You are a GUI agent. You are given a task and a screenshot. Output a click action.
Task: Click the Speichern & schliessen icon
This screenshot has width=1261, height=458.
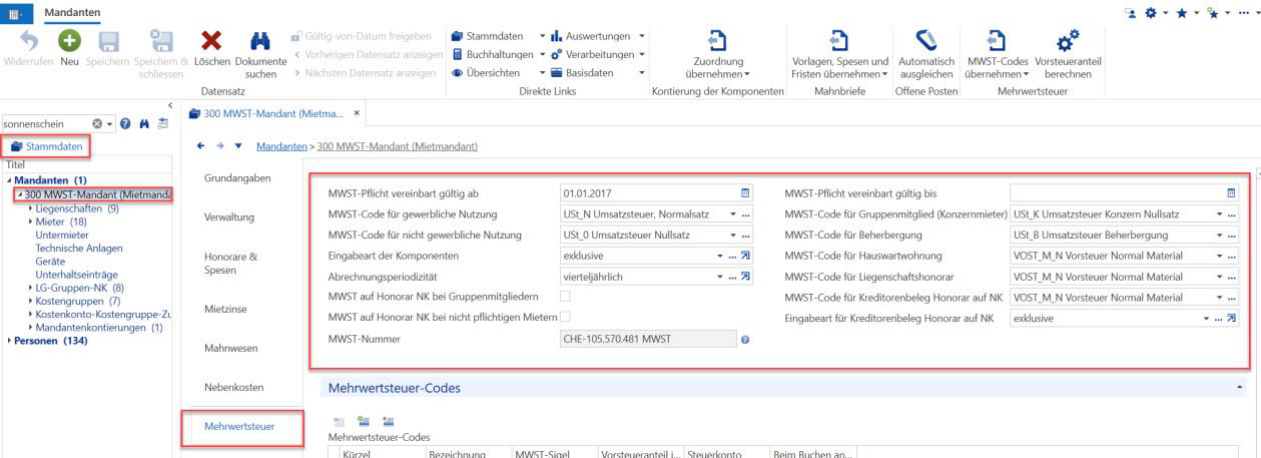[161, 41]
